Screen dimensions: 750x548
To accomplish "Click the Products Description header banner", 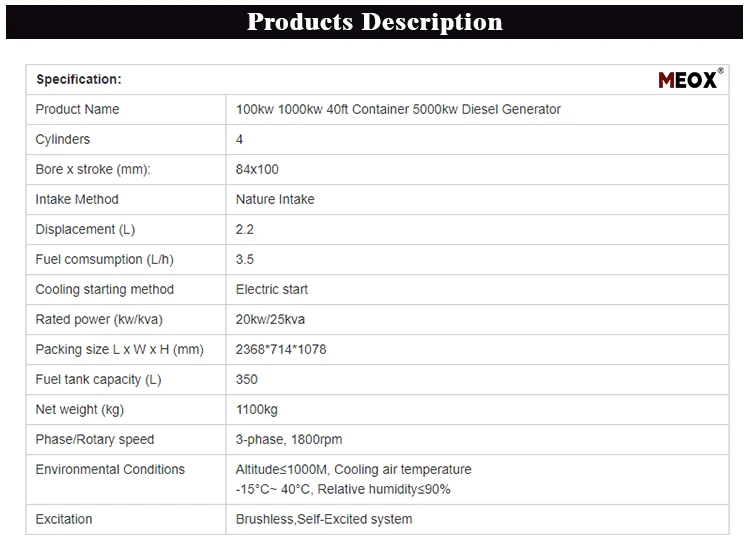I will click(x=375, y=21).
